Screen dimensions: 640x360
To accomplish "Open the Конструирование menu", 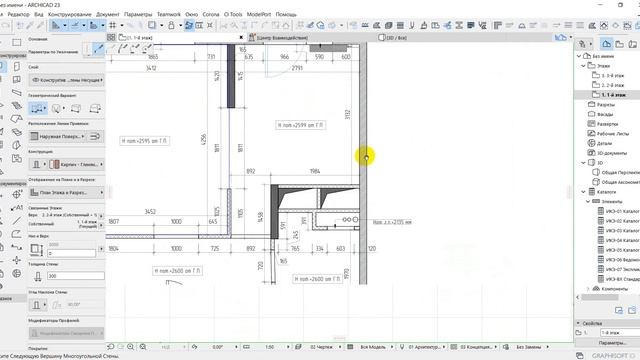I will [70, 14].
